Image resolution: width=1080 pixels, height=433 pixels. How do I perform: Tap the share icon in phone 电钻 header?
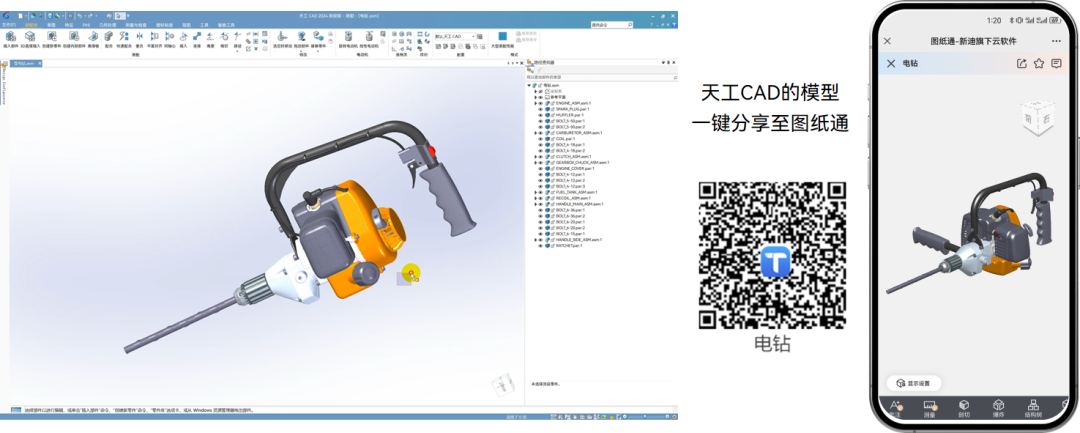pyautogui.click(x=1022, y=63)
